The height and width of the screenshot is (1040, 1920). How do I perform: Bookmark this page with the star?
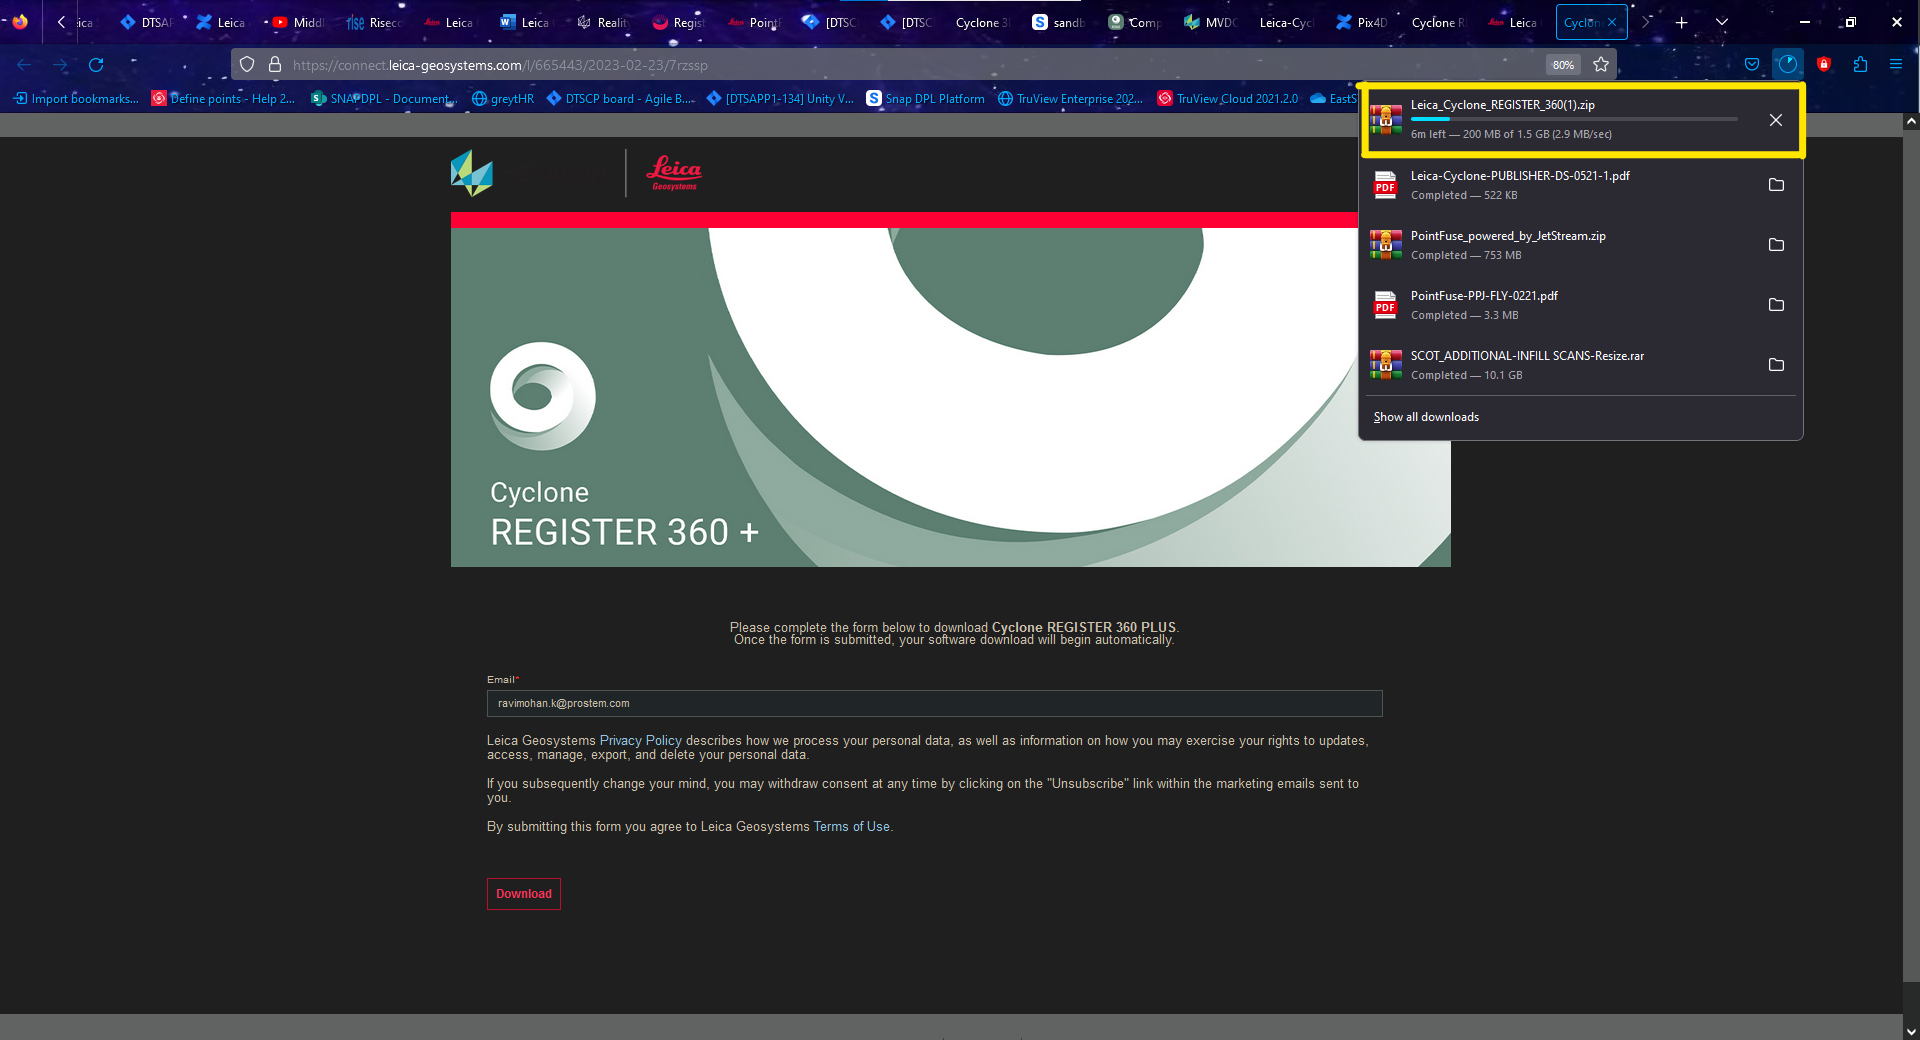[1601, 65]
